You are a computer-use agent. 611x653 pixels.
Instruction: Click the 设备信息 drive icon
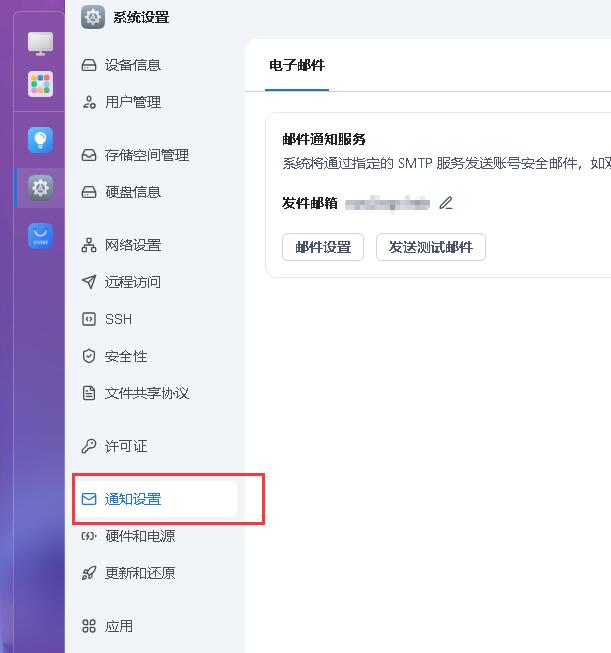pos(89,65)
